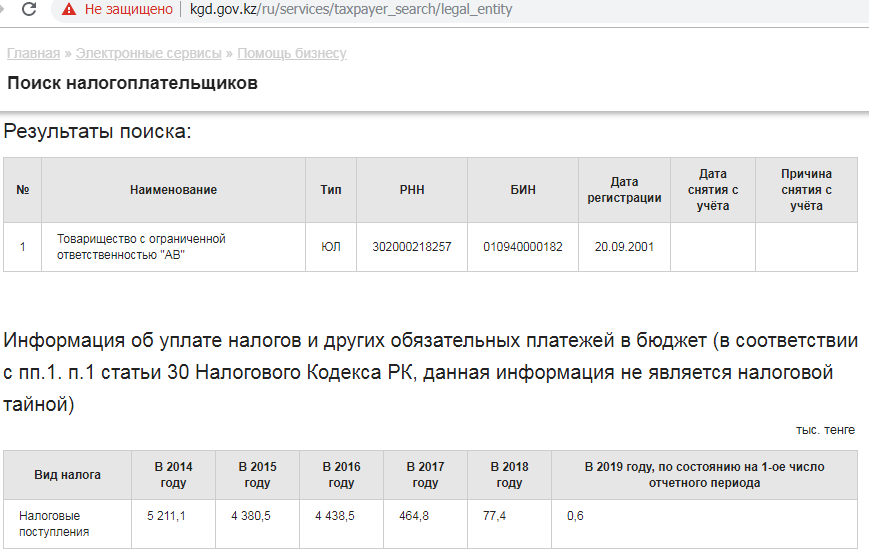
Task: Click the 'Информация об уплате налогов' section heading
Action: tap(431, 372)
